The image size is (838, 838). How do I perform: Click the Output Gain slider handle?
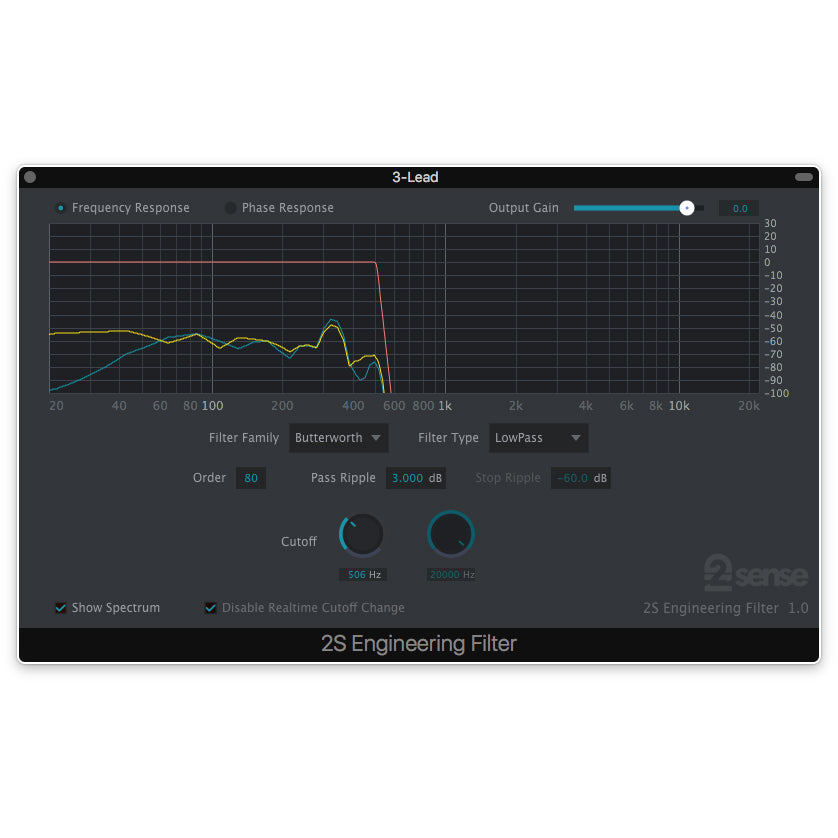687,208
